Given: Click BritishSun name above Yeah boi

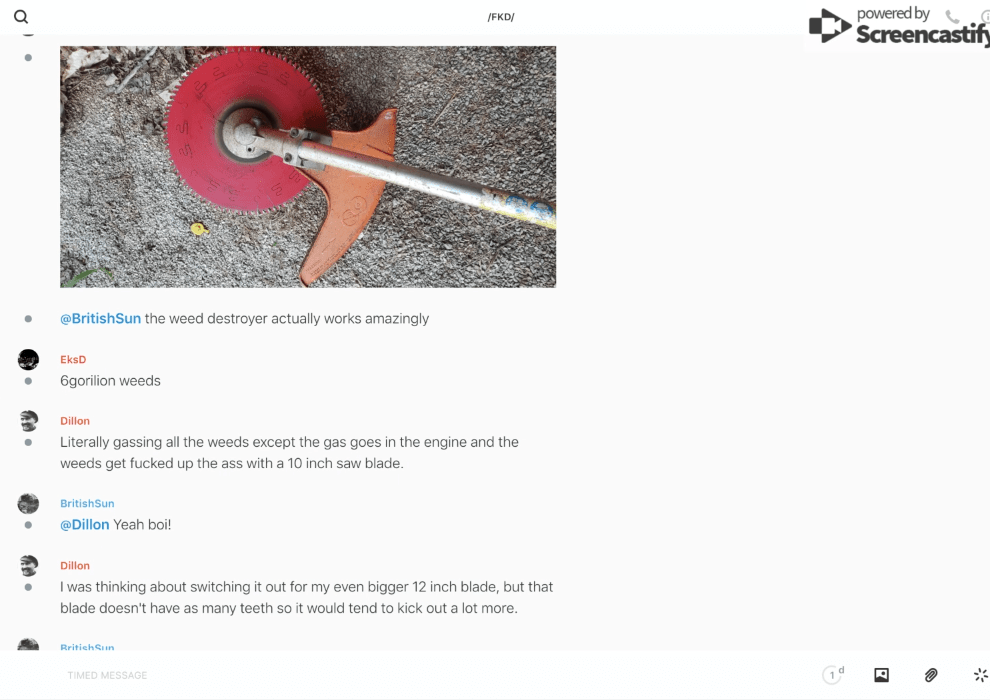Looking at the screenshot, I should coord(87,503).
